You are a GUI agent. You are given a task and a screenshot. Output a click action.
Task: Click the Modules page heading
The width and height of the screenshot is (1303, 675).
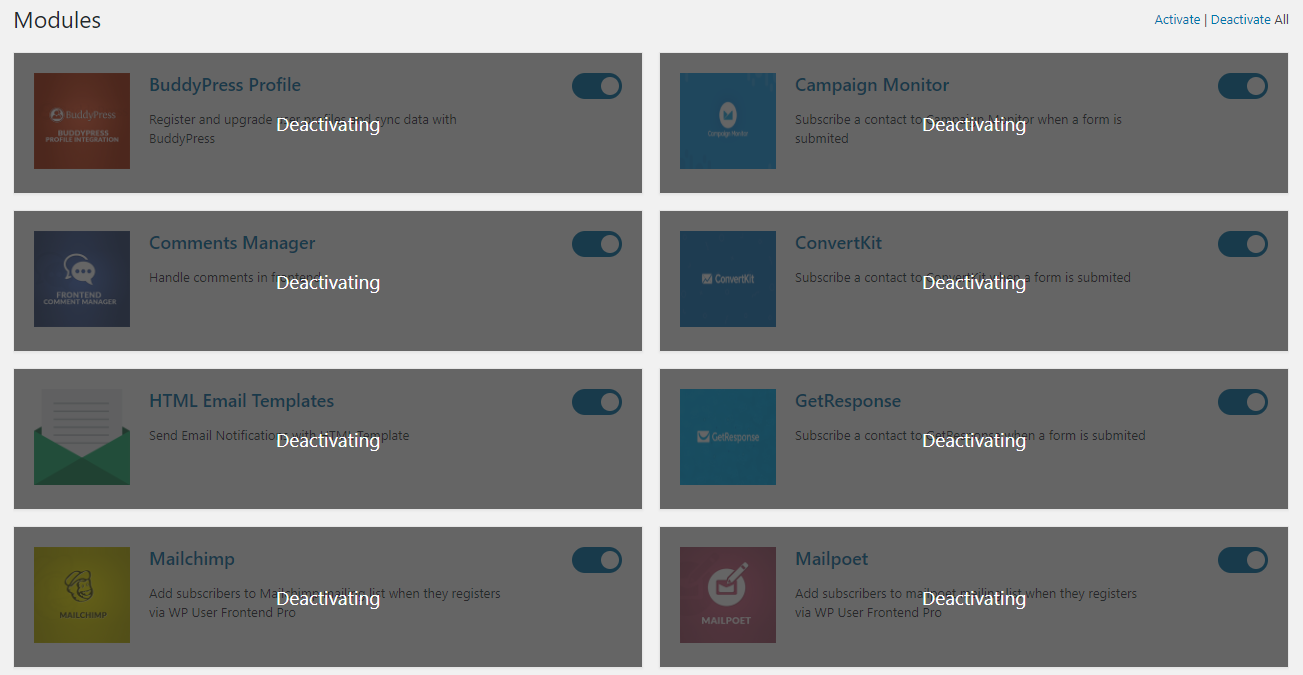click(x=57, y=20)
